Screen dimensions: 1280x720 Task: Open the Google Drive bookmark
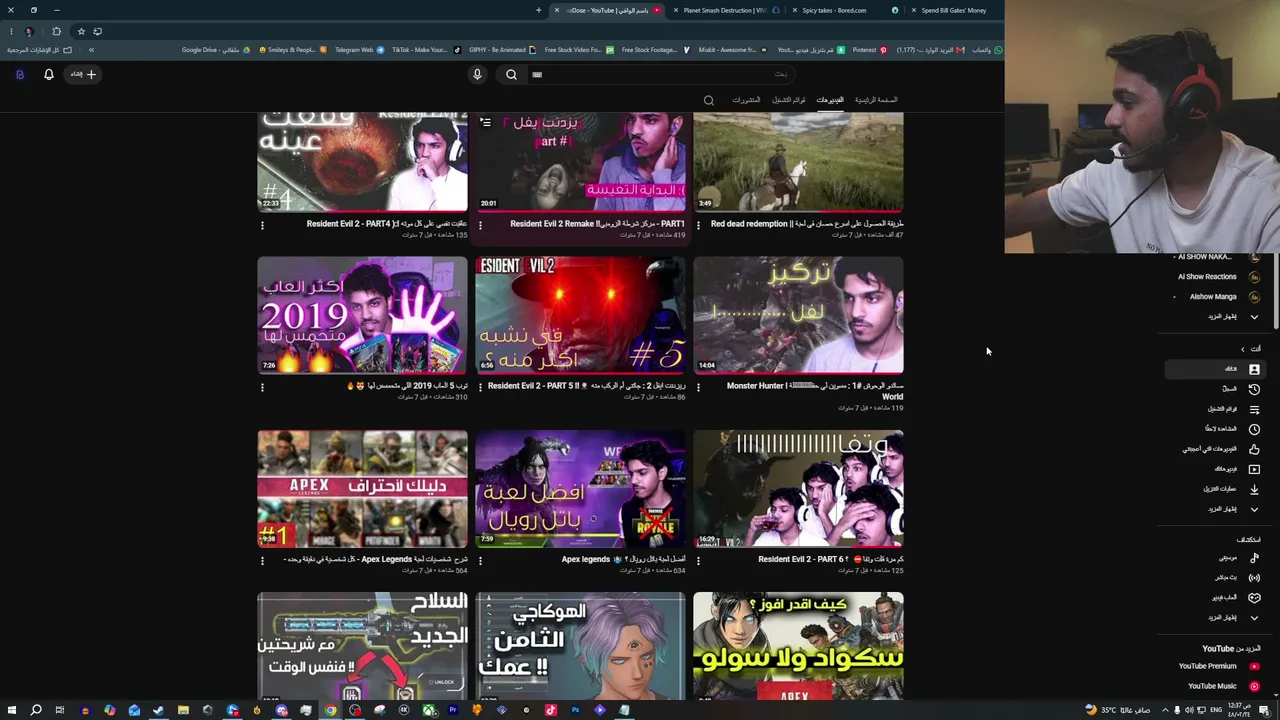(x=217, y=50)
